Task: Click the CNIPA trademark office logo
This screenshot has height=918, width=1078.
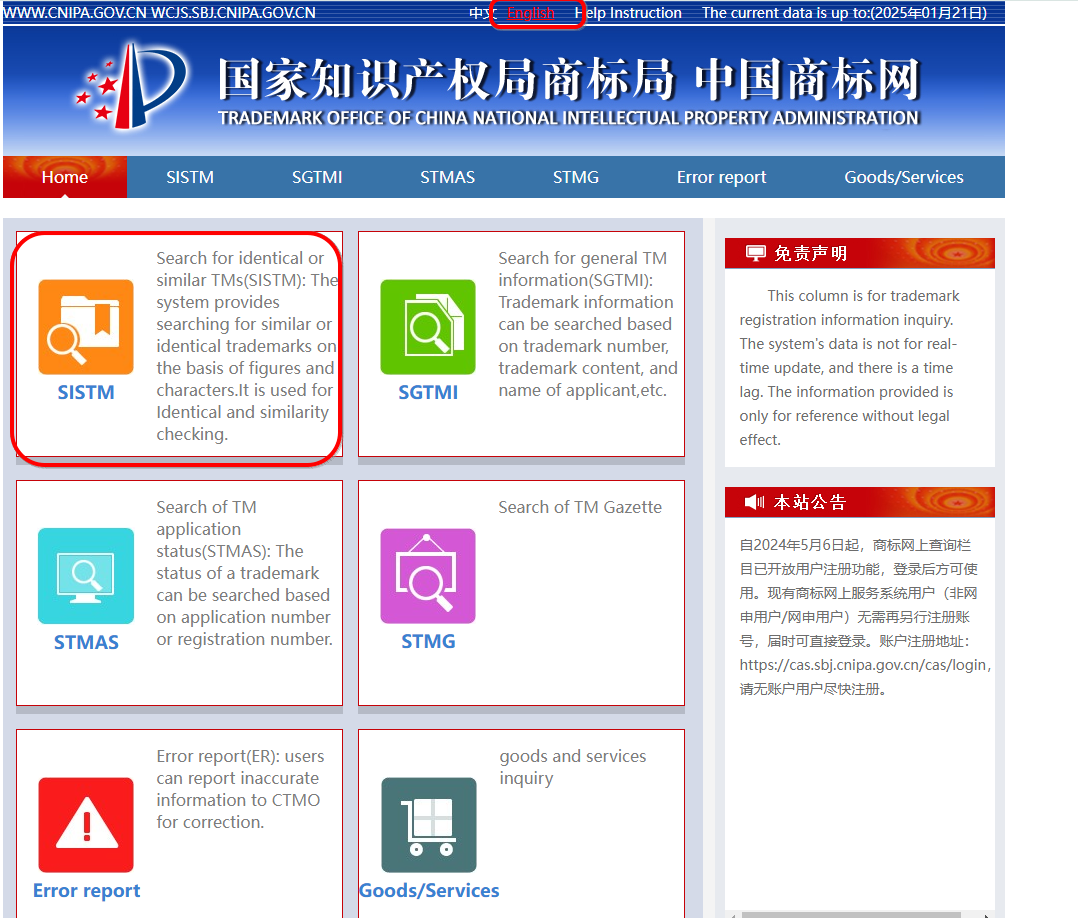Action: pos(131,86)
